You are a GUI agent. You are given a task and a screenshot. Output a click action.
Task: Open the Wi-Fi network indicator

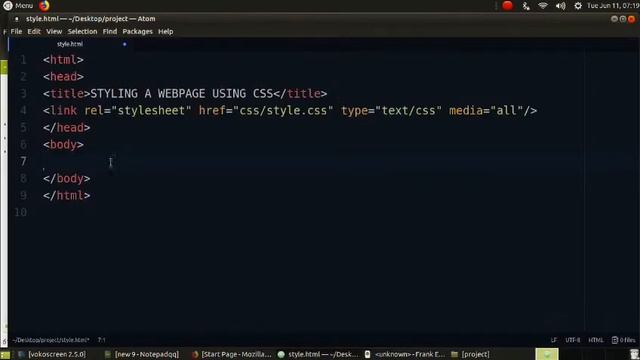pos(542,6)
